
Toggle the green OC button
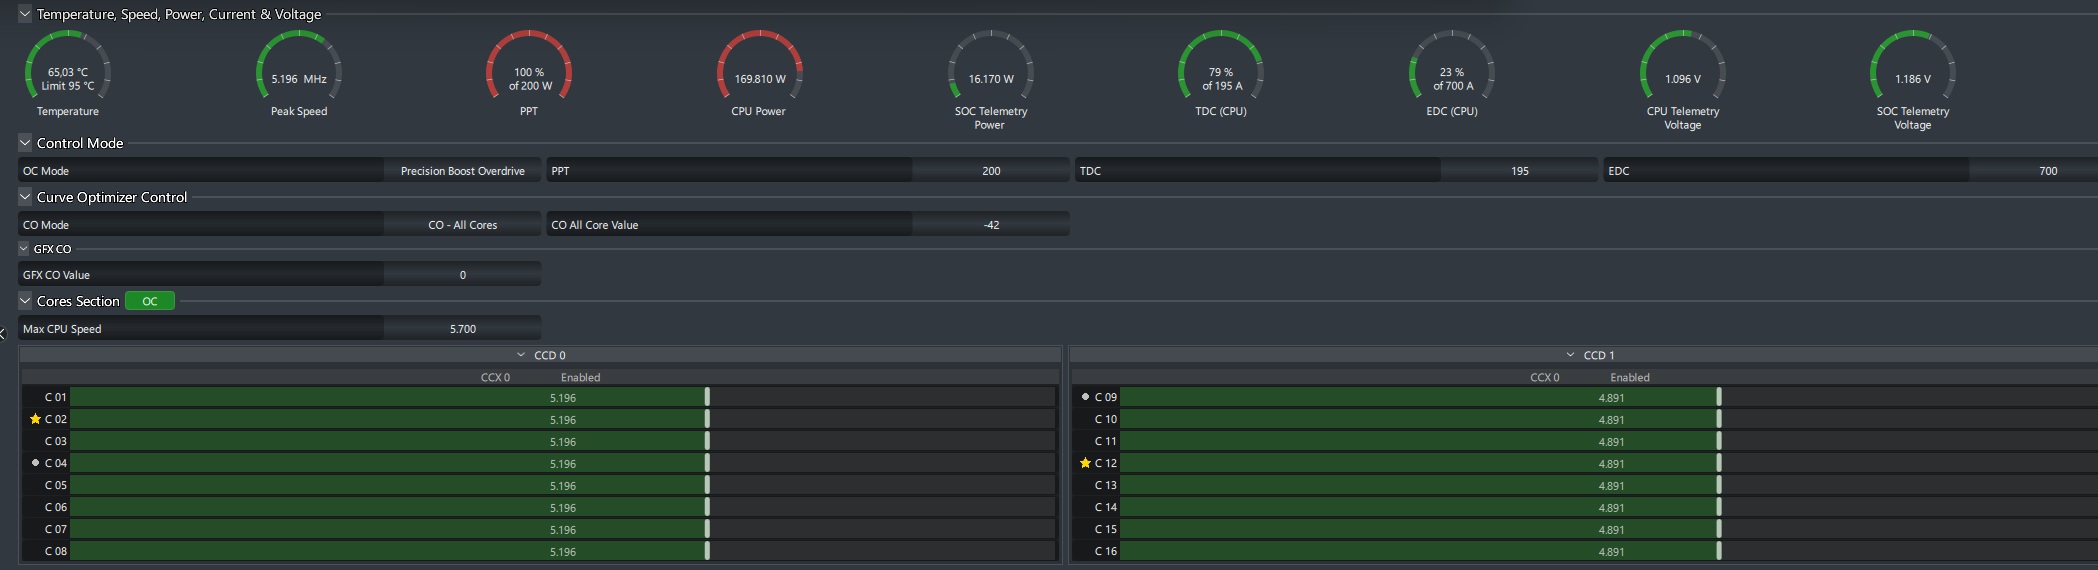point(150,301)
